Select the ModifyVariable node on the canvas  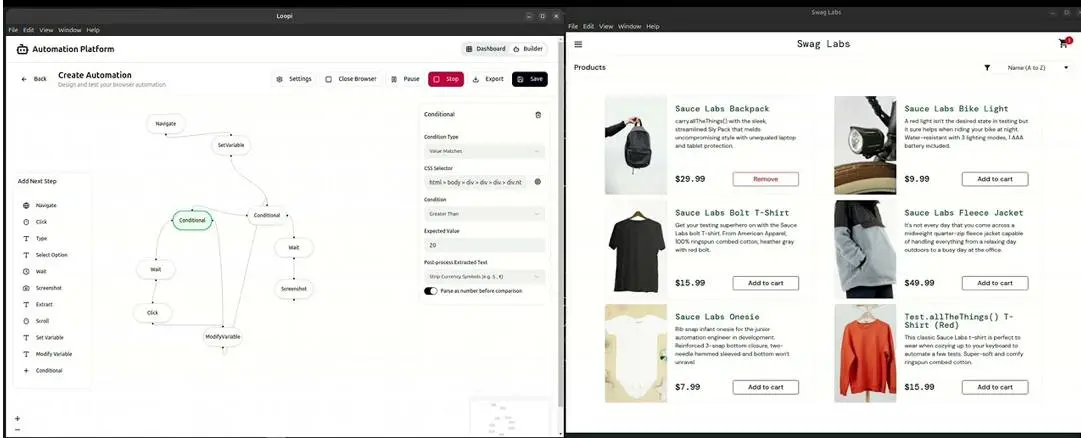pyautogui.click(x=223, y=337)
